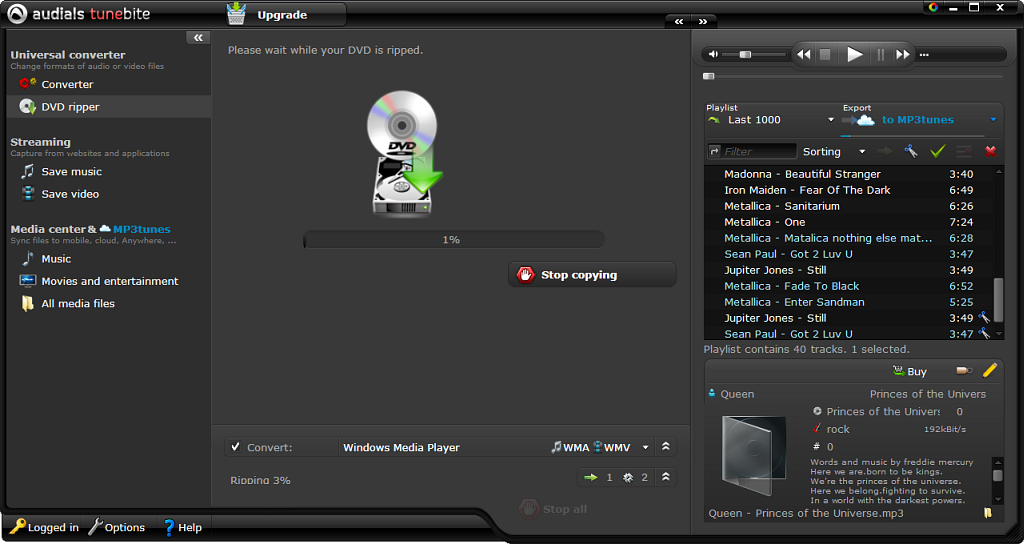Image resolution: width=1024 pixels, height=544 pixels.
Task: Select DVD ripper in sidebar
Action: (x=108, y=106)
